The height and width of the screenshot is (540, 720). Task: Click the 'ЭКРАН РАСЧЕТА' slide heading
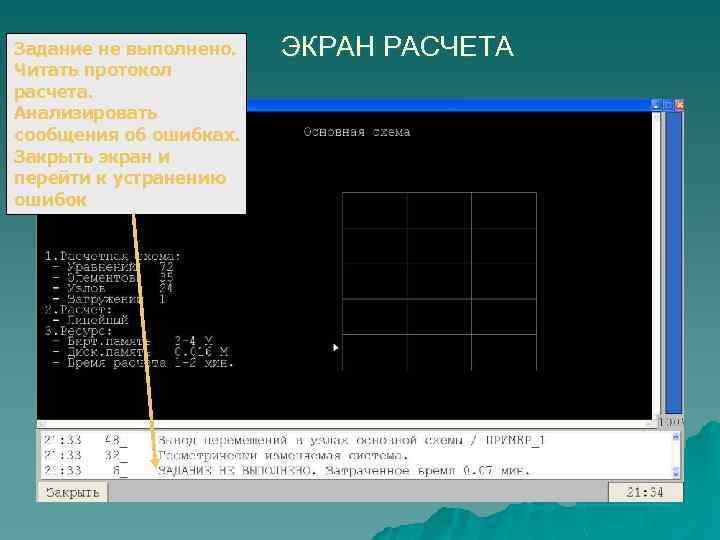point(397,46)
